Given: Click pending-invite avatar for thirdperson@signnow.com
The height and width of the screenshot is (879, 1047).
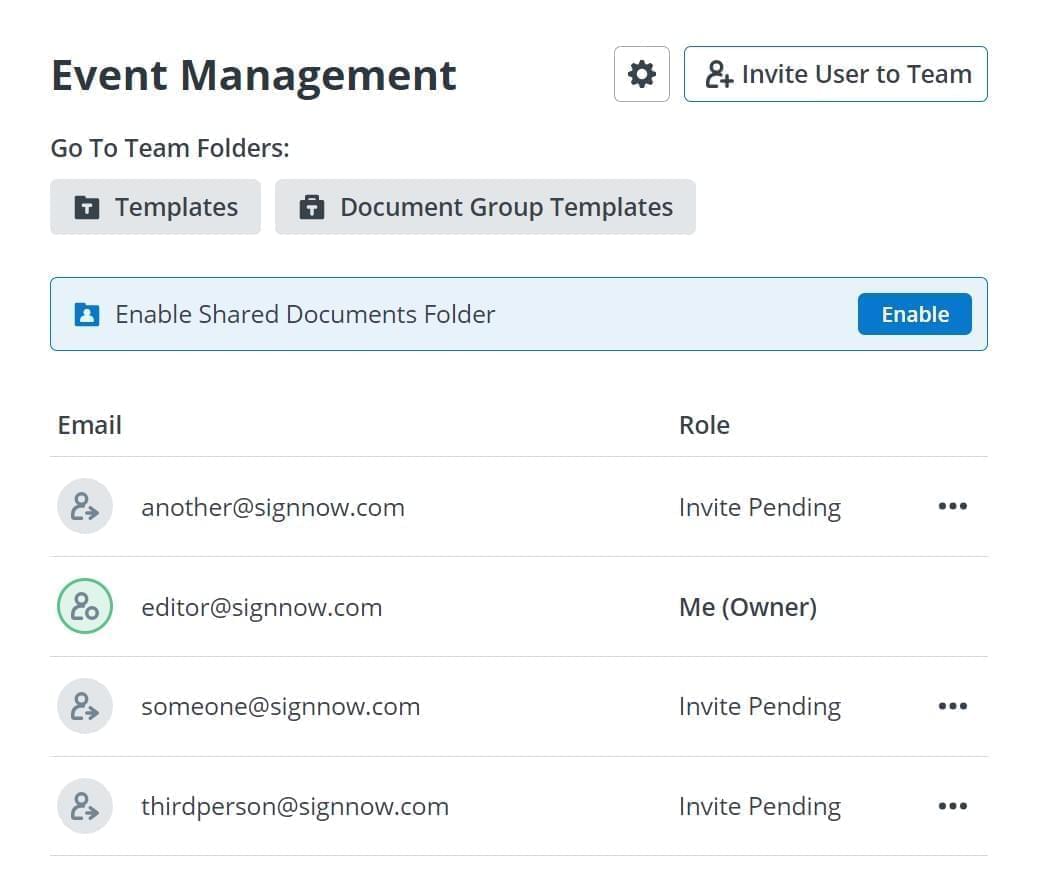Looking at the screenshot, I should [85, 806].
